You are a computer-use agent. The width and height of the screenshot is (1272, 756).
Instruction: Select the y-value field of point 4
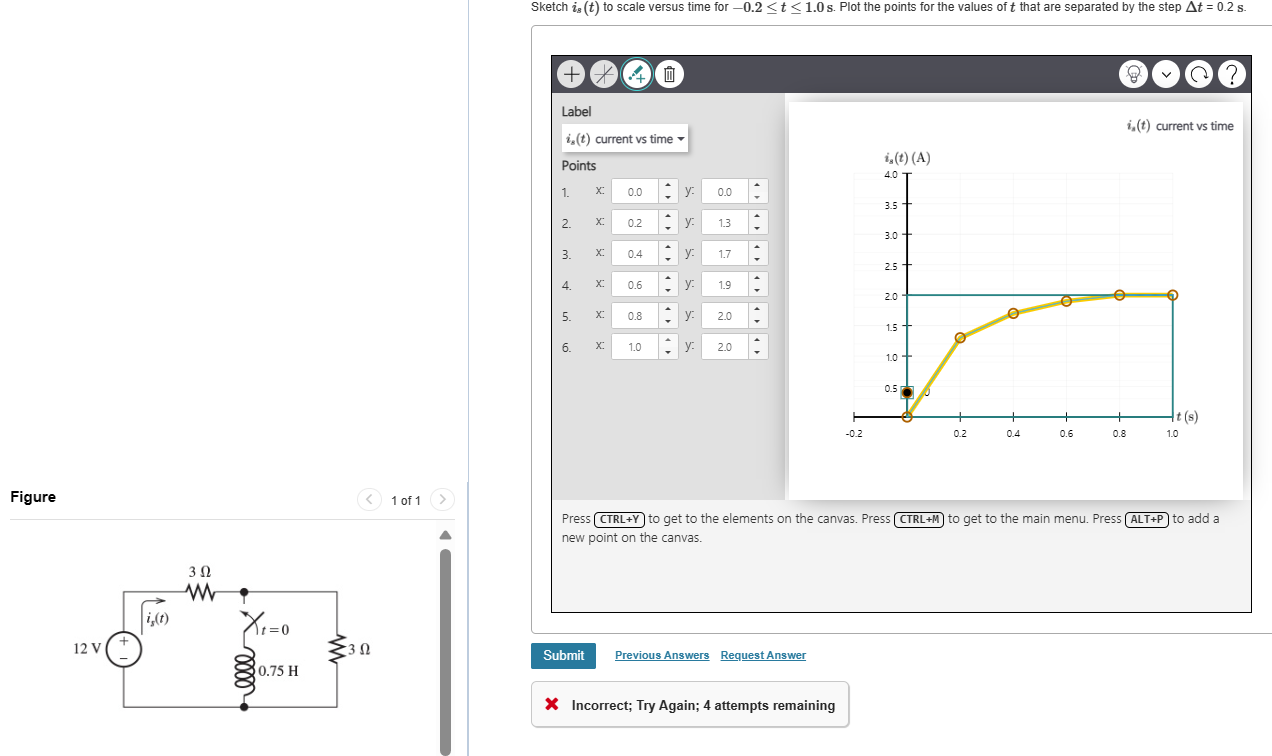pos(724,284)
